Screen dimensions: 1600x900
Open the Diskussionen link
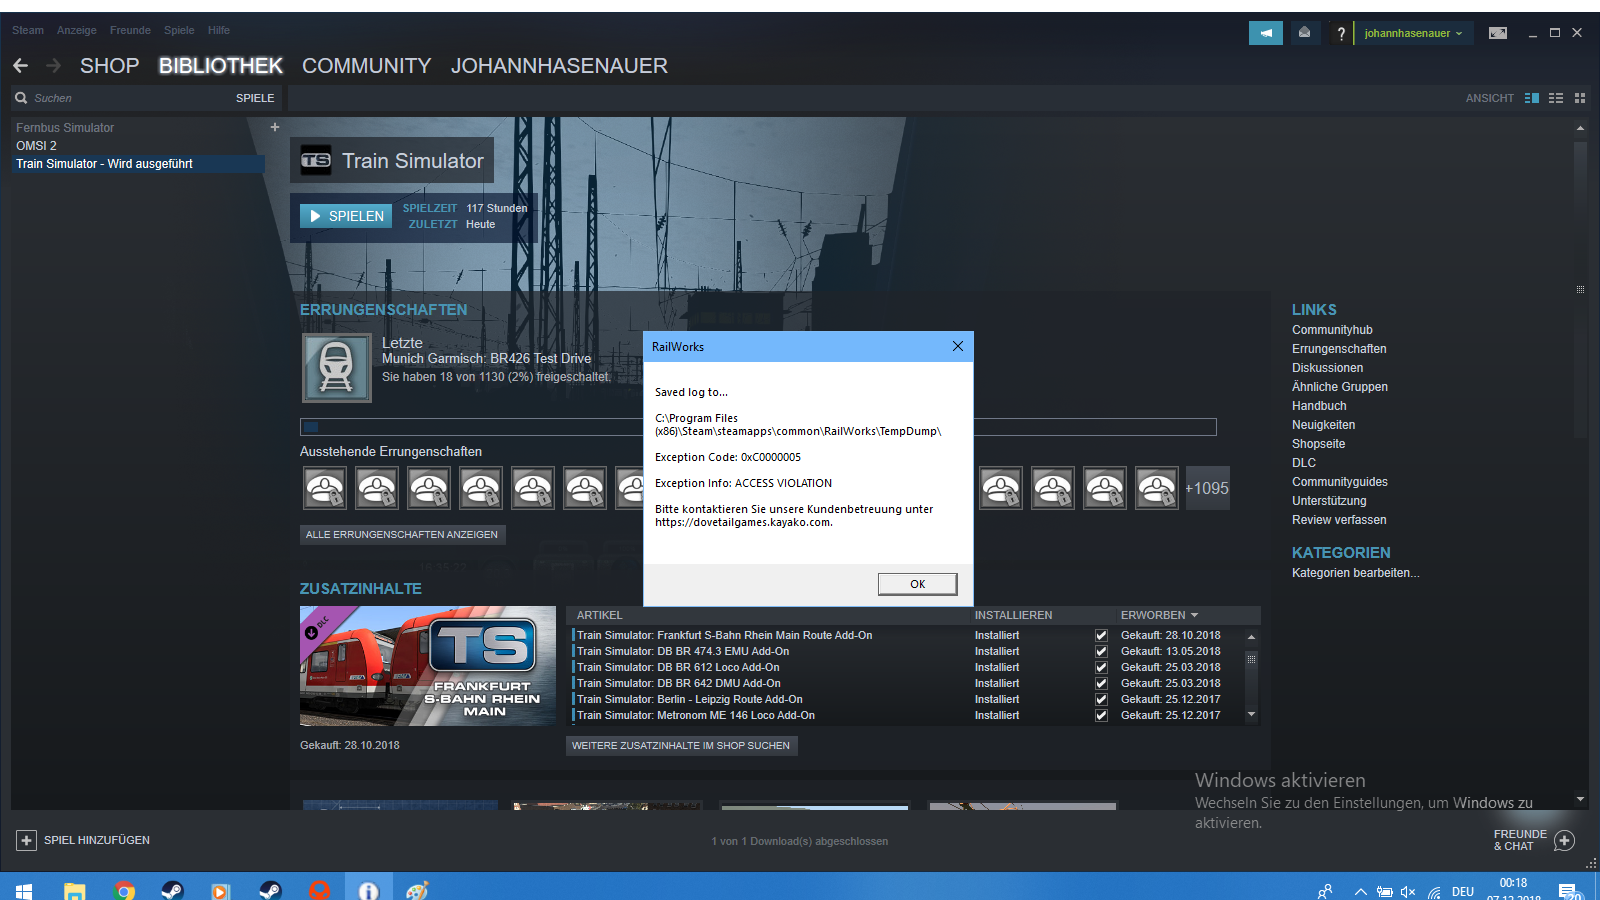(1327, 368)
